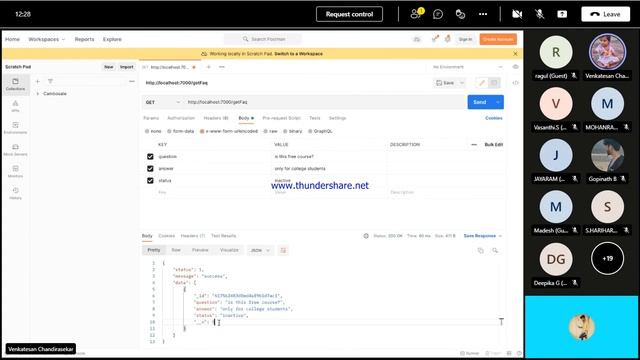Open the meeting More actions ellipsis
This screenshot has width=640, height=360.
tap(483, 14)
